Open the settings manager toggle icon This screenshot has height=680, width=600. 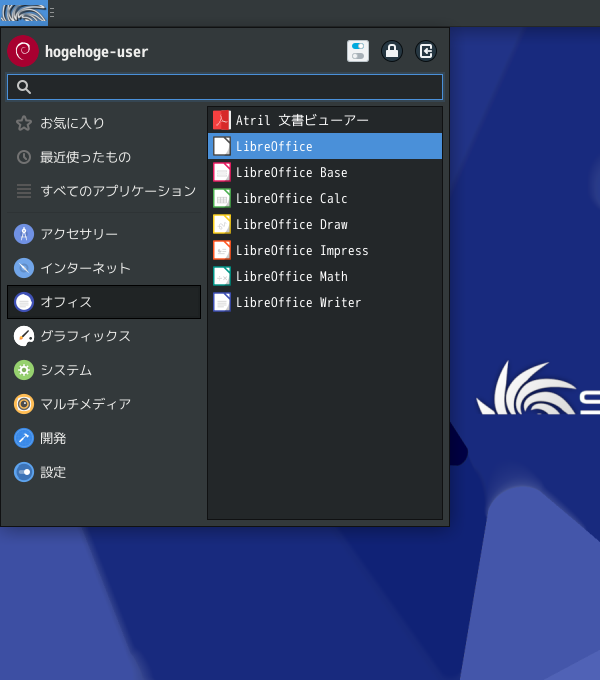click(358, 51)
